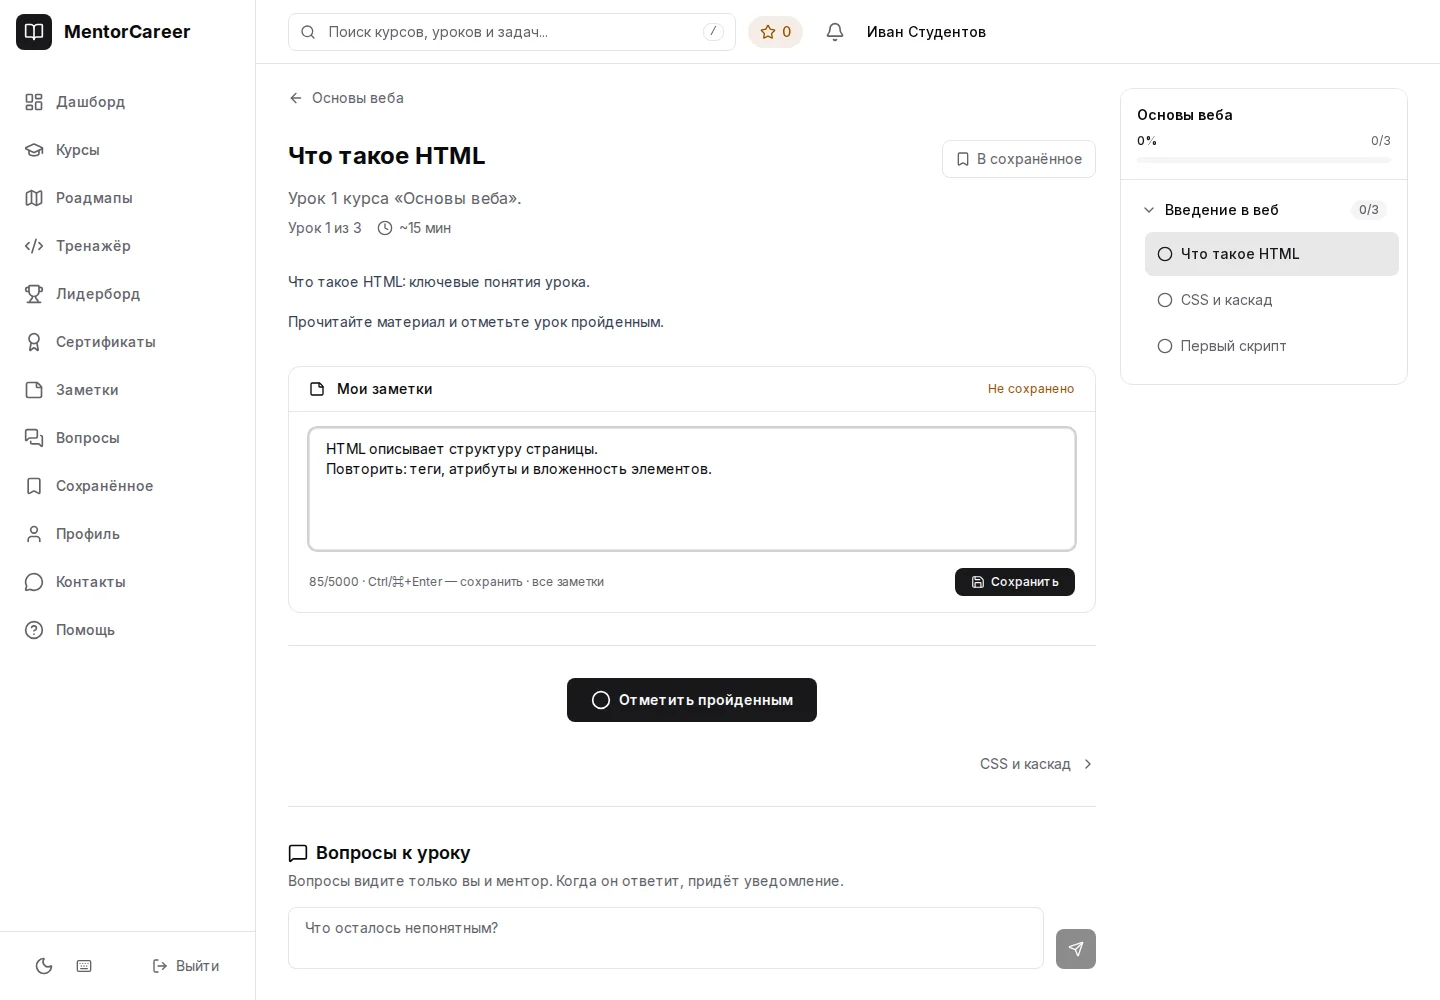Open the Тренажёр code icon

click(34, 246)
